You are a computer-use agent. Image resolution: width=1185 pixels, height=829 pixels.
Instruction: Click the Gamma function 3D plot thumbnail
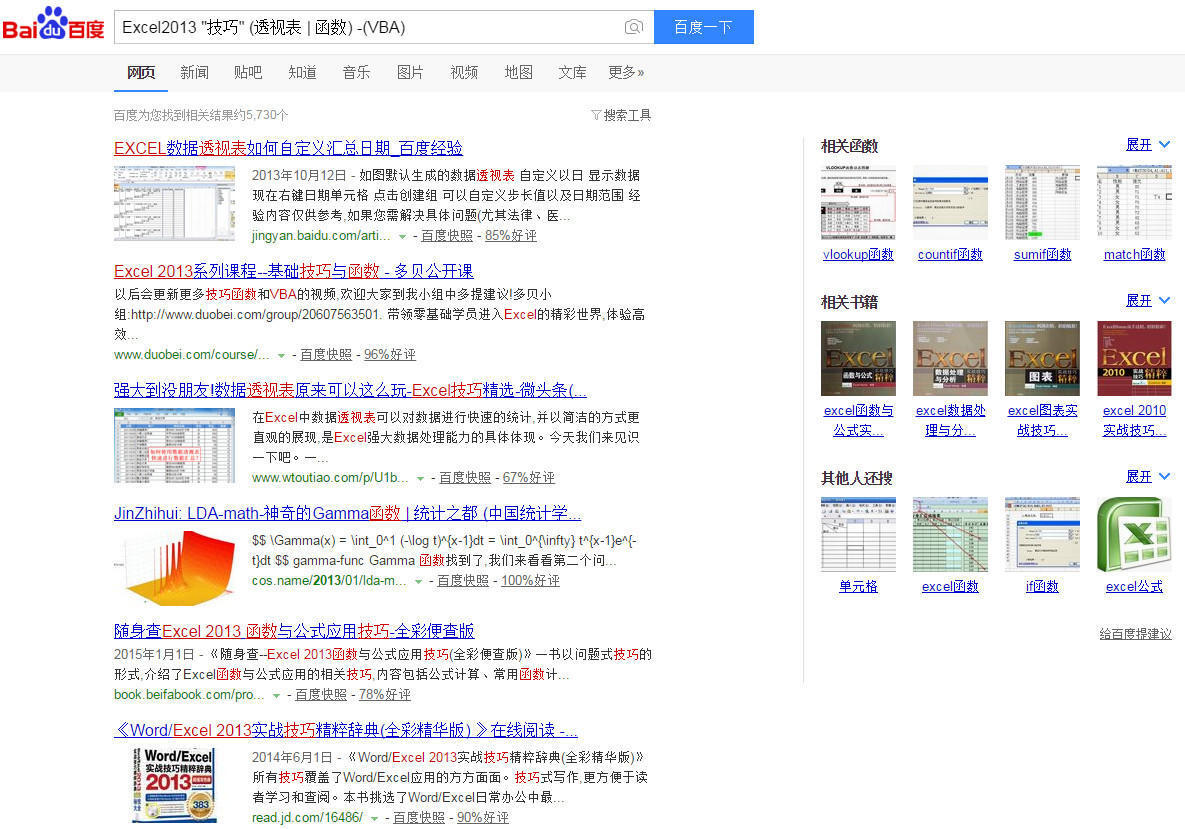[175, 568]
